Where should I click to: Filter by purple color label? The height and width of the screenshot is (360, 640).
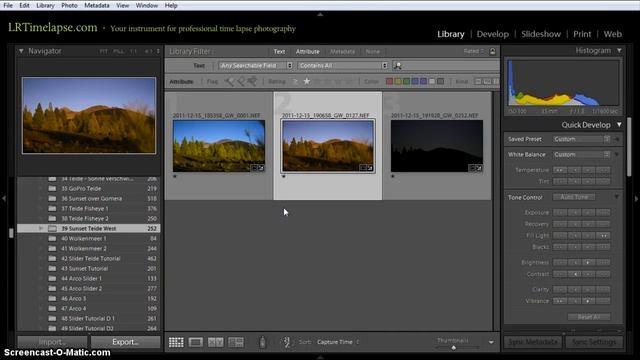pyautogui.click(x=423, y=82)
